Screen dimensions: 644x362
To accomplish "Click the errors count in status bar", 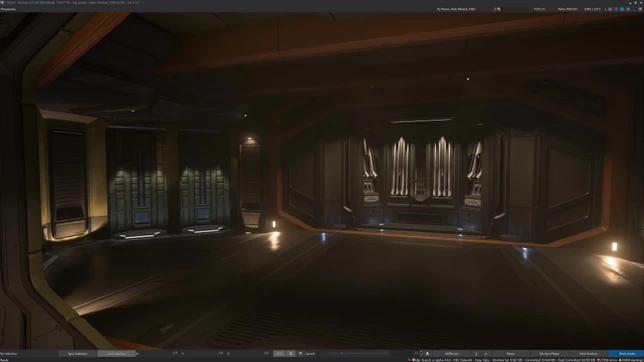I will (607, 360).
